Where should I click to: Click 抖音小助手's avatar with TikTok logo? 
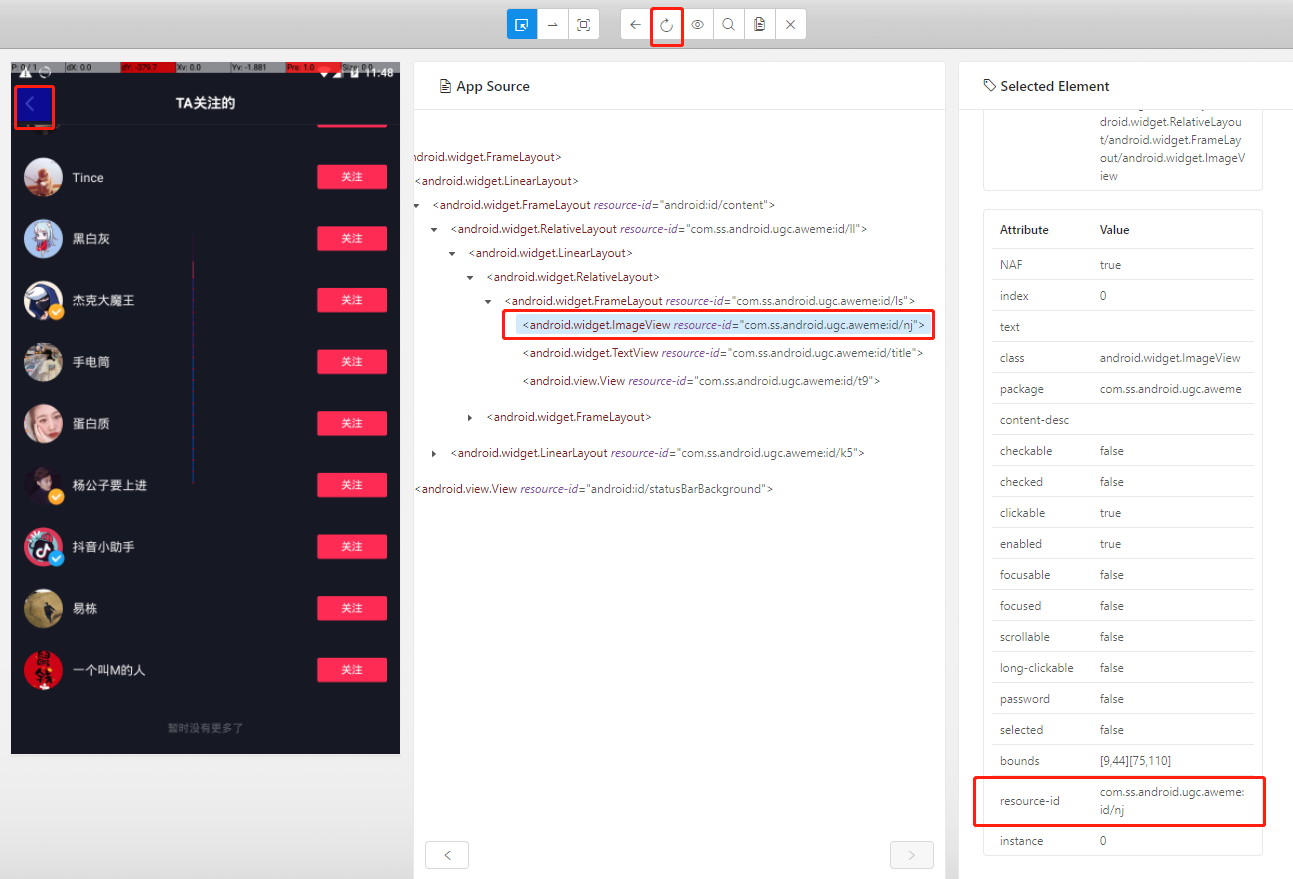click(43, 546)
